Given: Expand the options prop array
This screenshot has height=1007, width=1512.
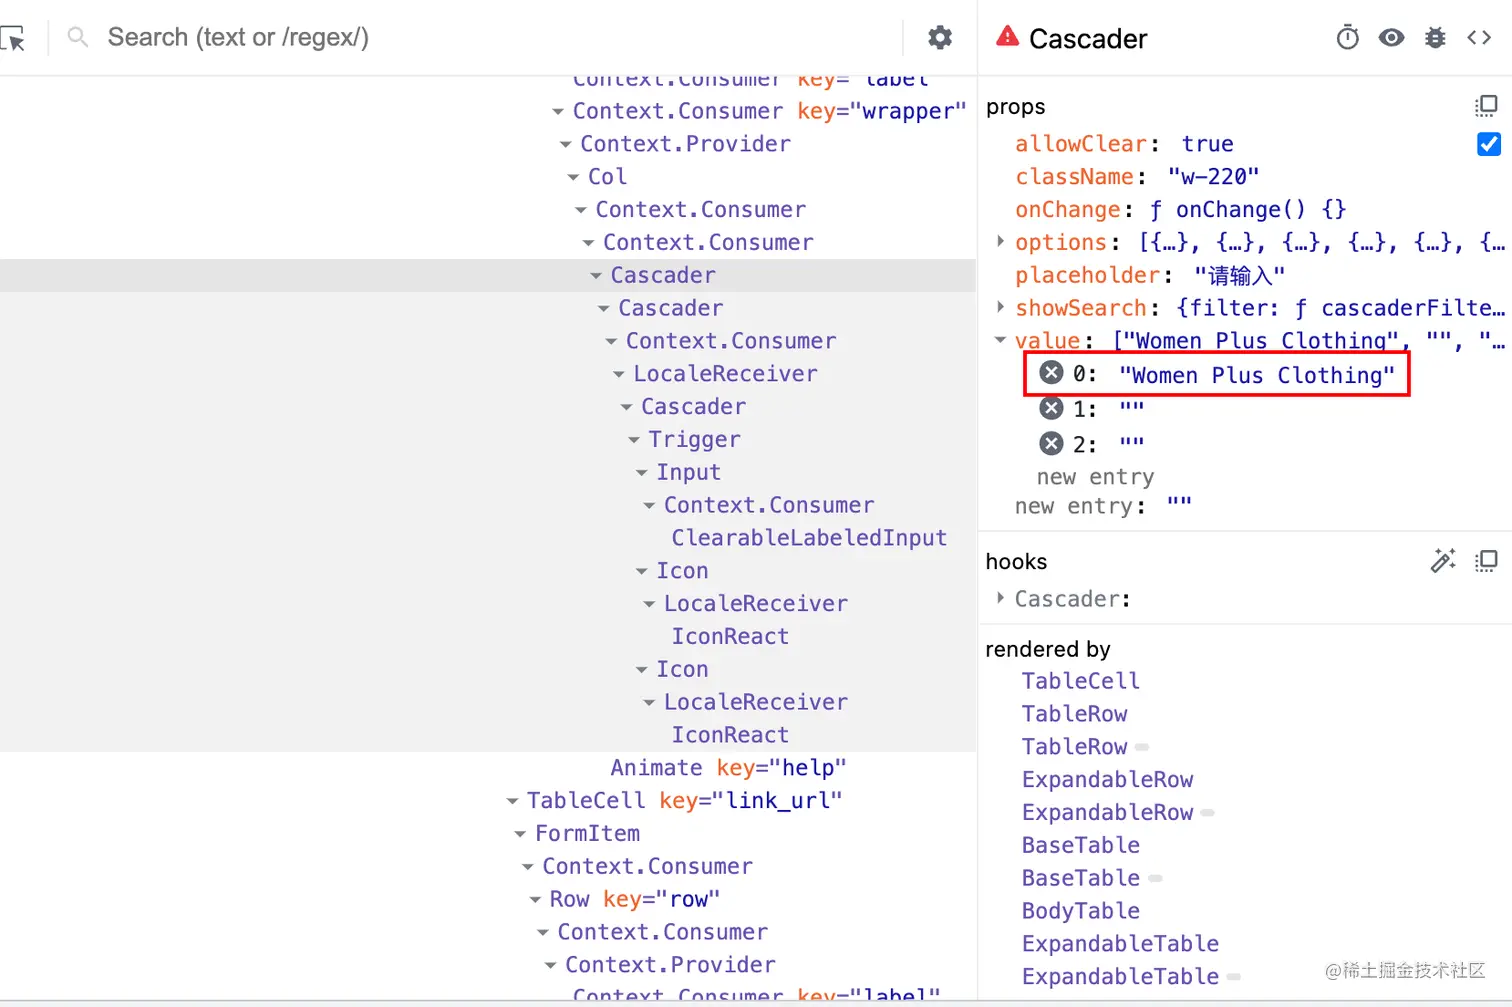Looking at the screenshot, I should tap(1000, 241).
